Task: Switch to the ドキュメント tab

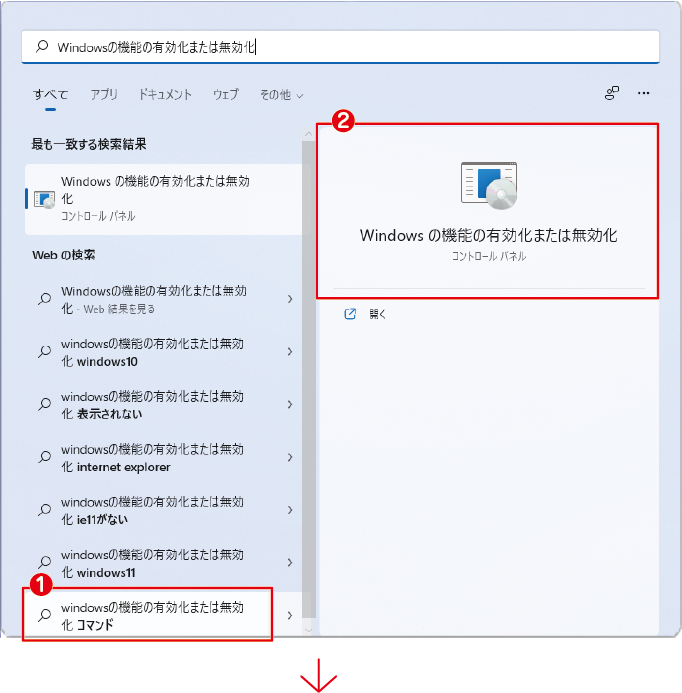Action: [165, 94]
